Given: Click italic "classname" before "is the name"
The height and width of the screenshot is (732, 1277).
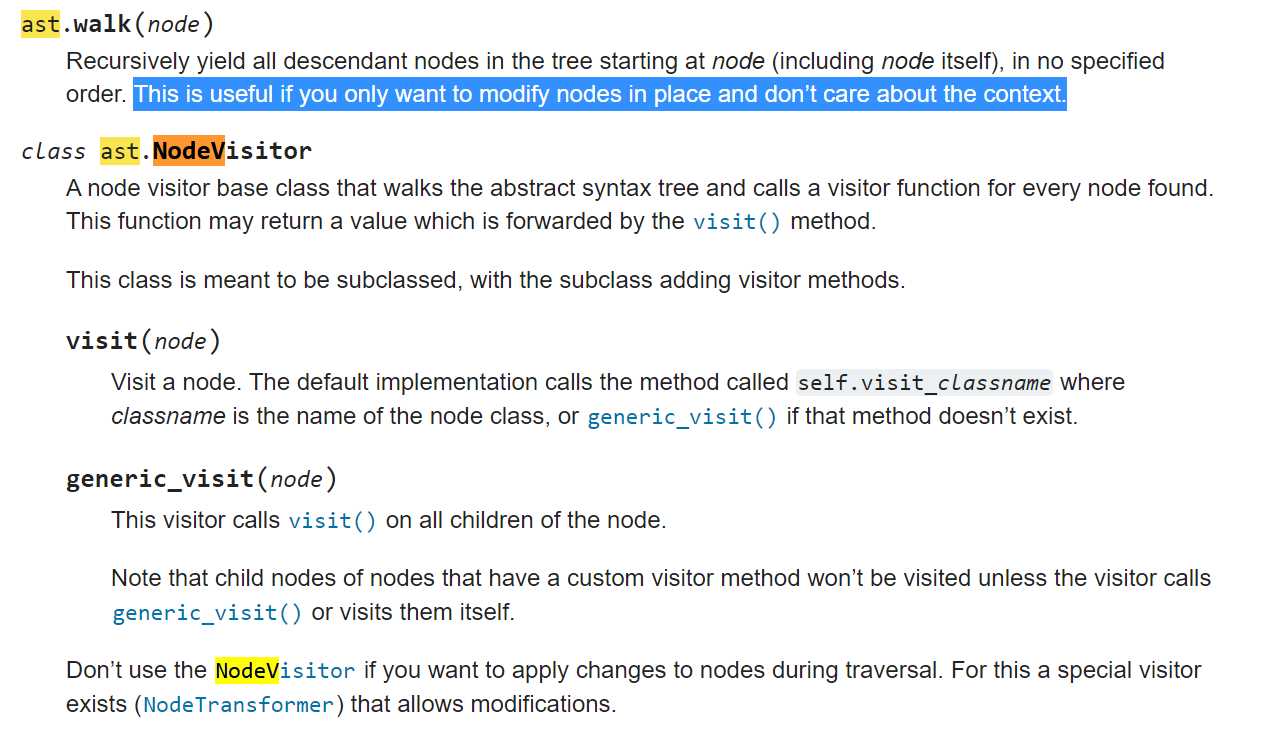Looking at the screenshot, I should point(168,416).
